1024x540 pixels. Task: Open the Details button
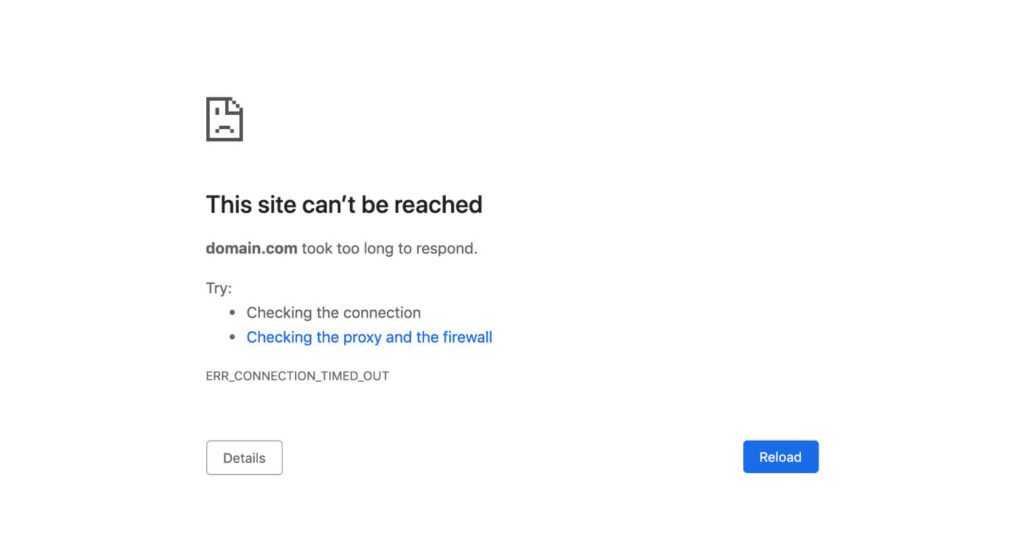244,458
